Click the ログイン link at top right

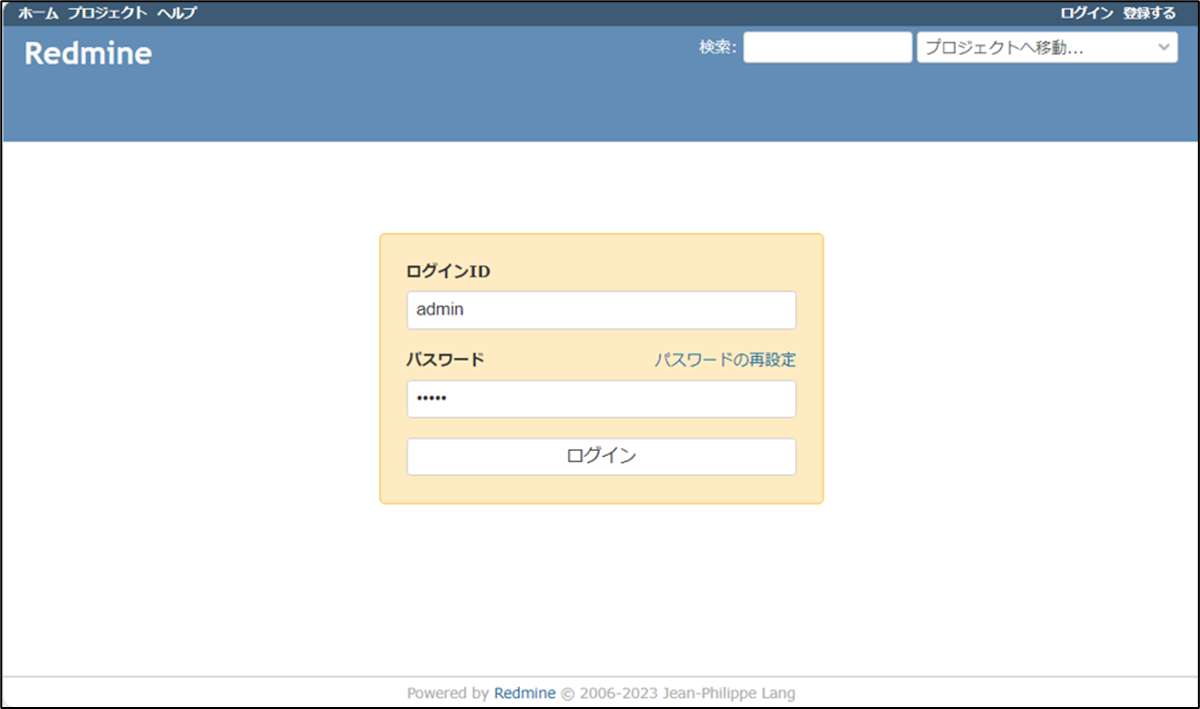pyautogui.click(x=1087, y=13)
